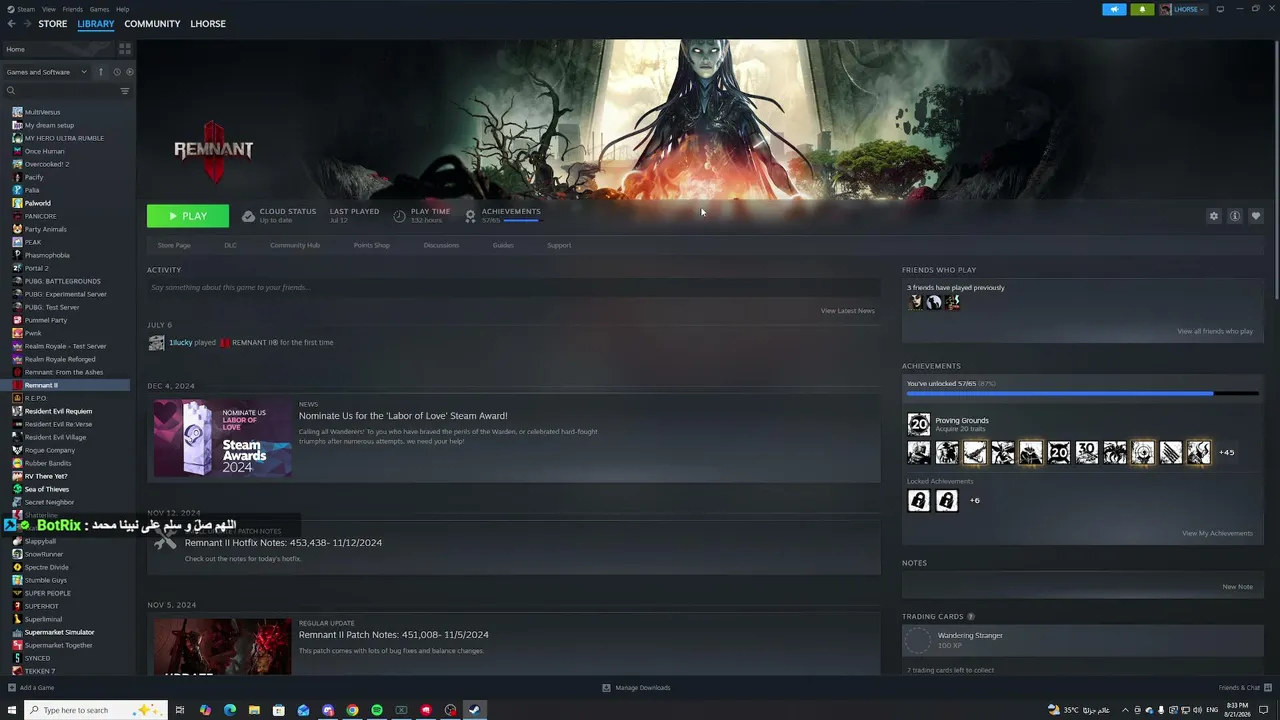Viewport: 1280px width, 720px height.
Task: Open the Support link
Action: (559, 245)
